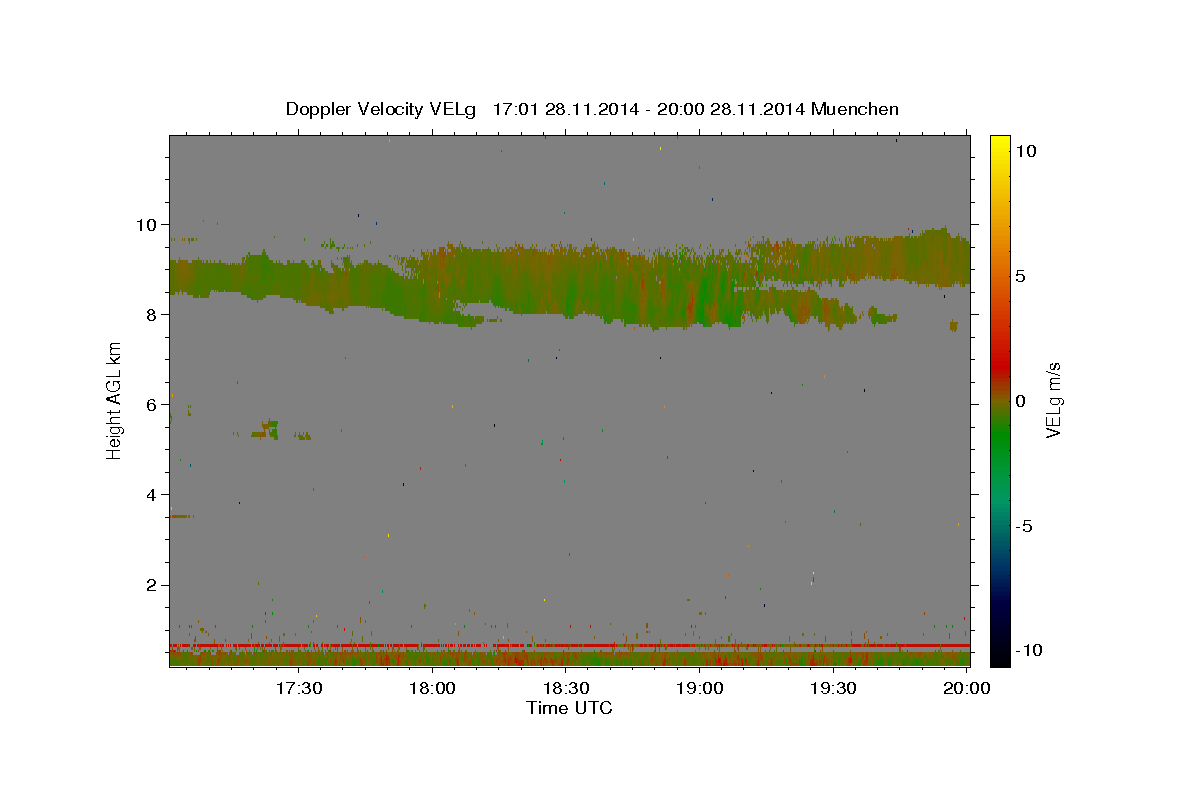This screenshot has width=1200, height=800.
Task: Click the 19:00 time tick label
Action: (x=700, y=688)
